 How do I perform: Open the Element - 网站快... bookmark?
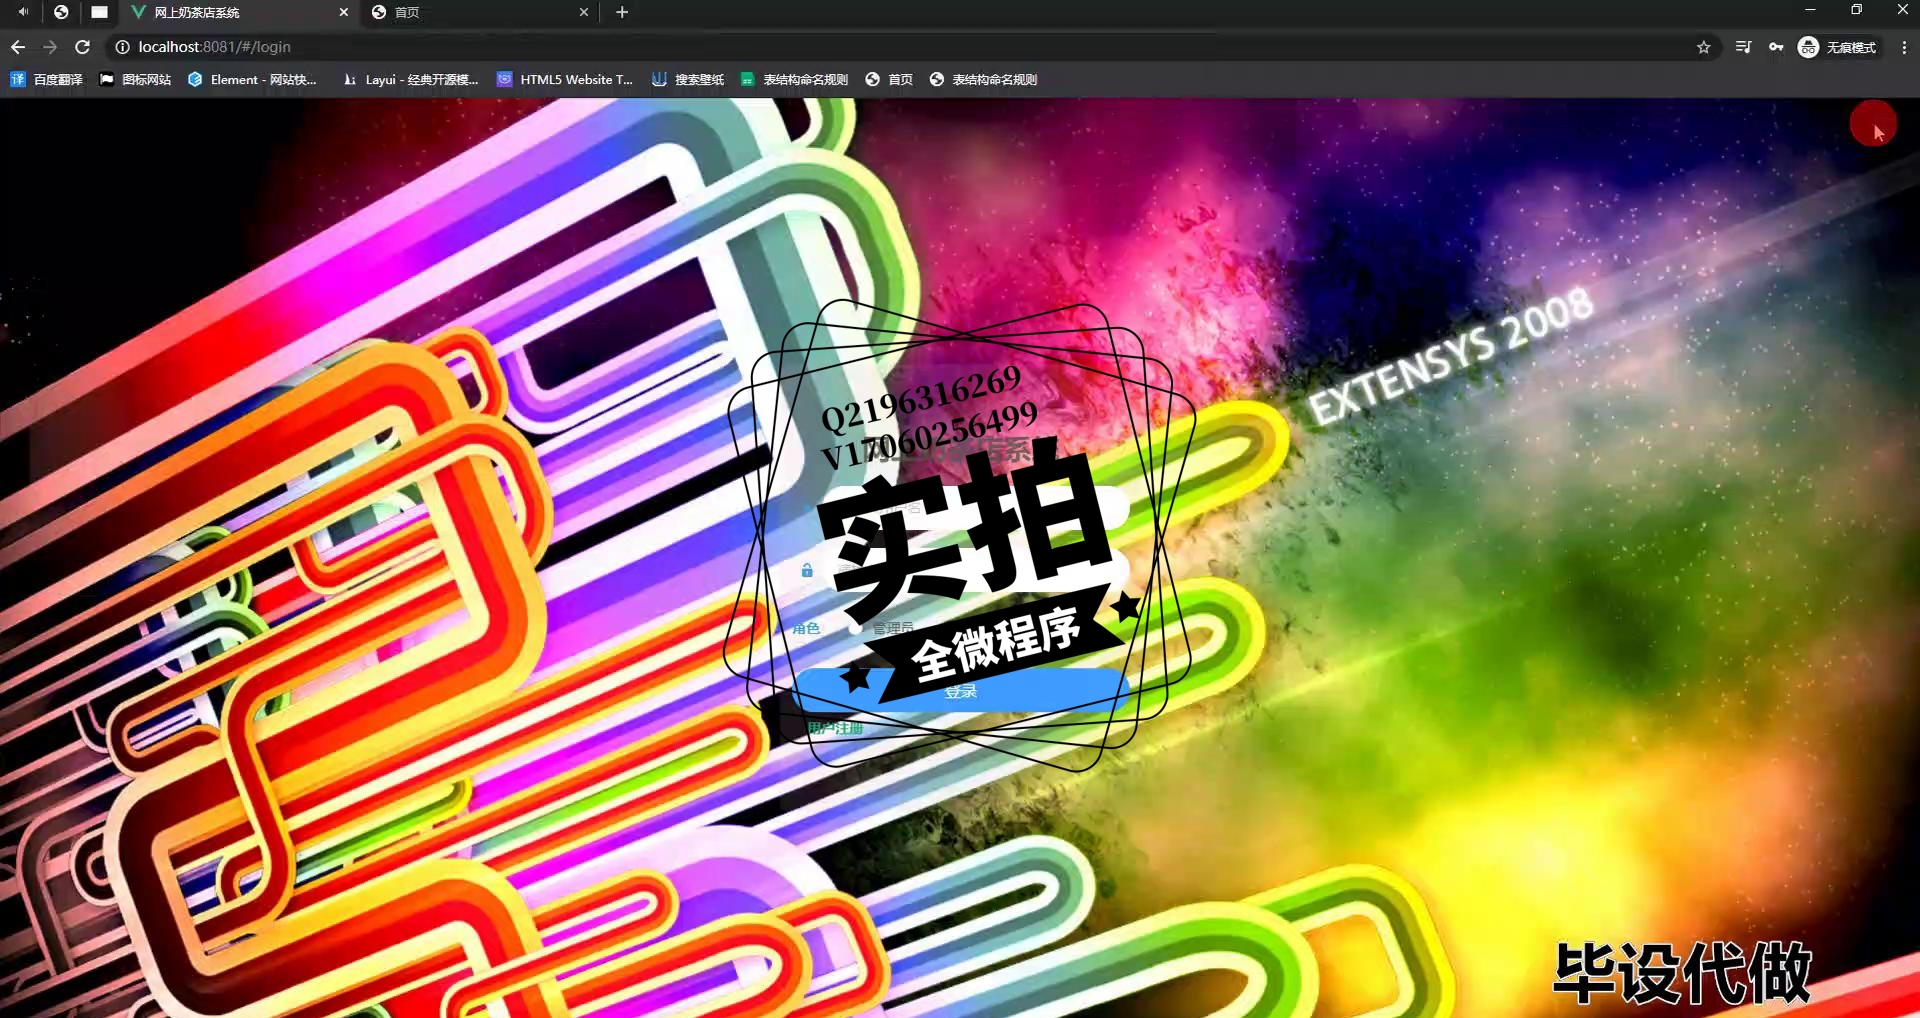pyautogui.click(x=253, y=79)
